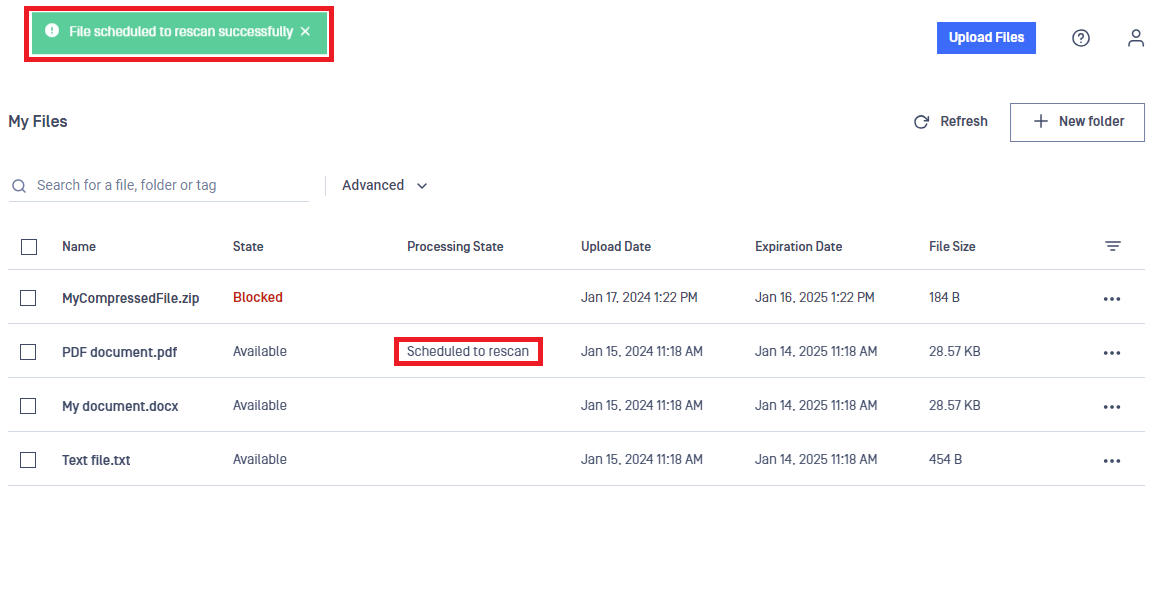Toggle the select-all files checkbox

(29, 247)
